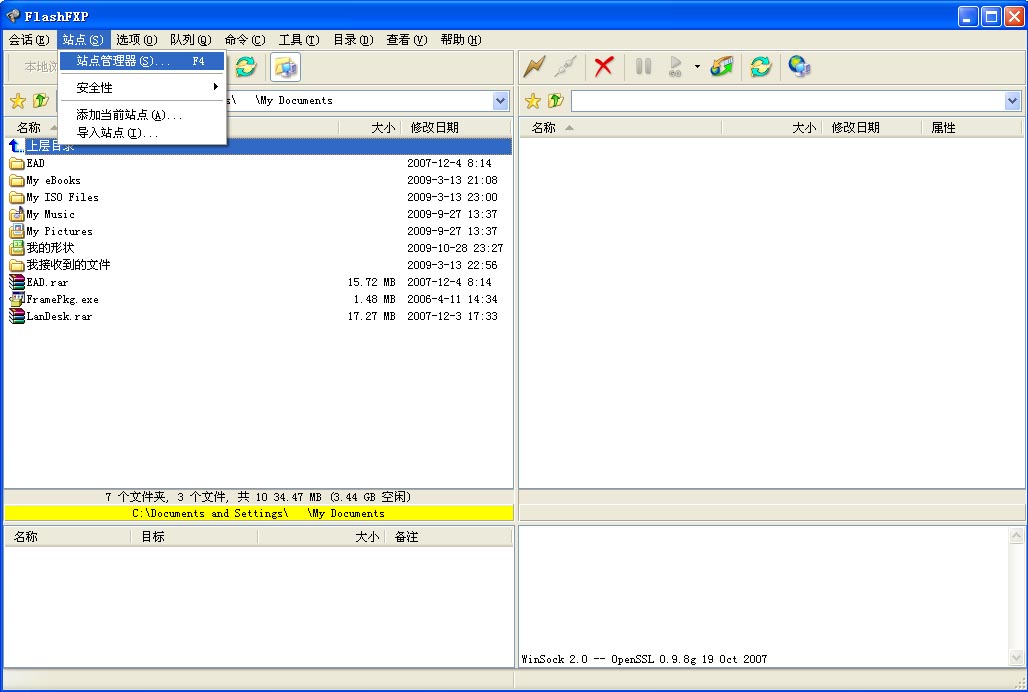This screenshot has width=1028, height=692.
Task: Sort the left pane by 修改日期 column
Action: pyautogui.click(x=458, y=127)
